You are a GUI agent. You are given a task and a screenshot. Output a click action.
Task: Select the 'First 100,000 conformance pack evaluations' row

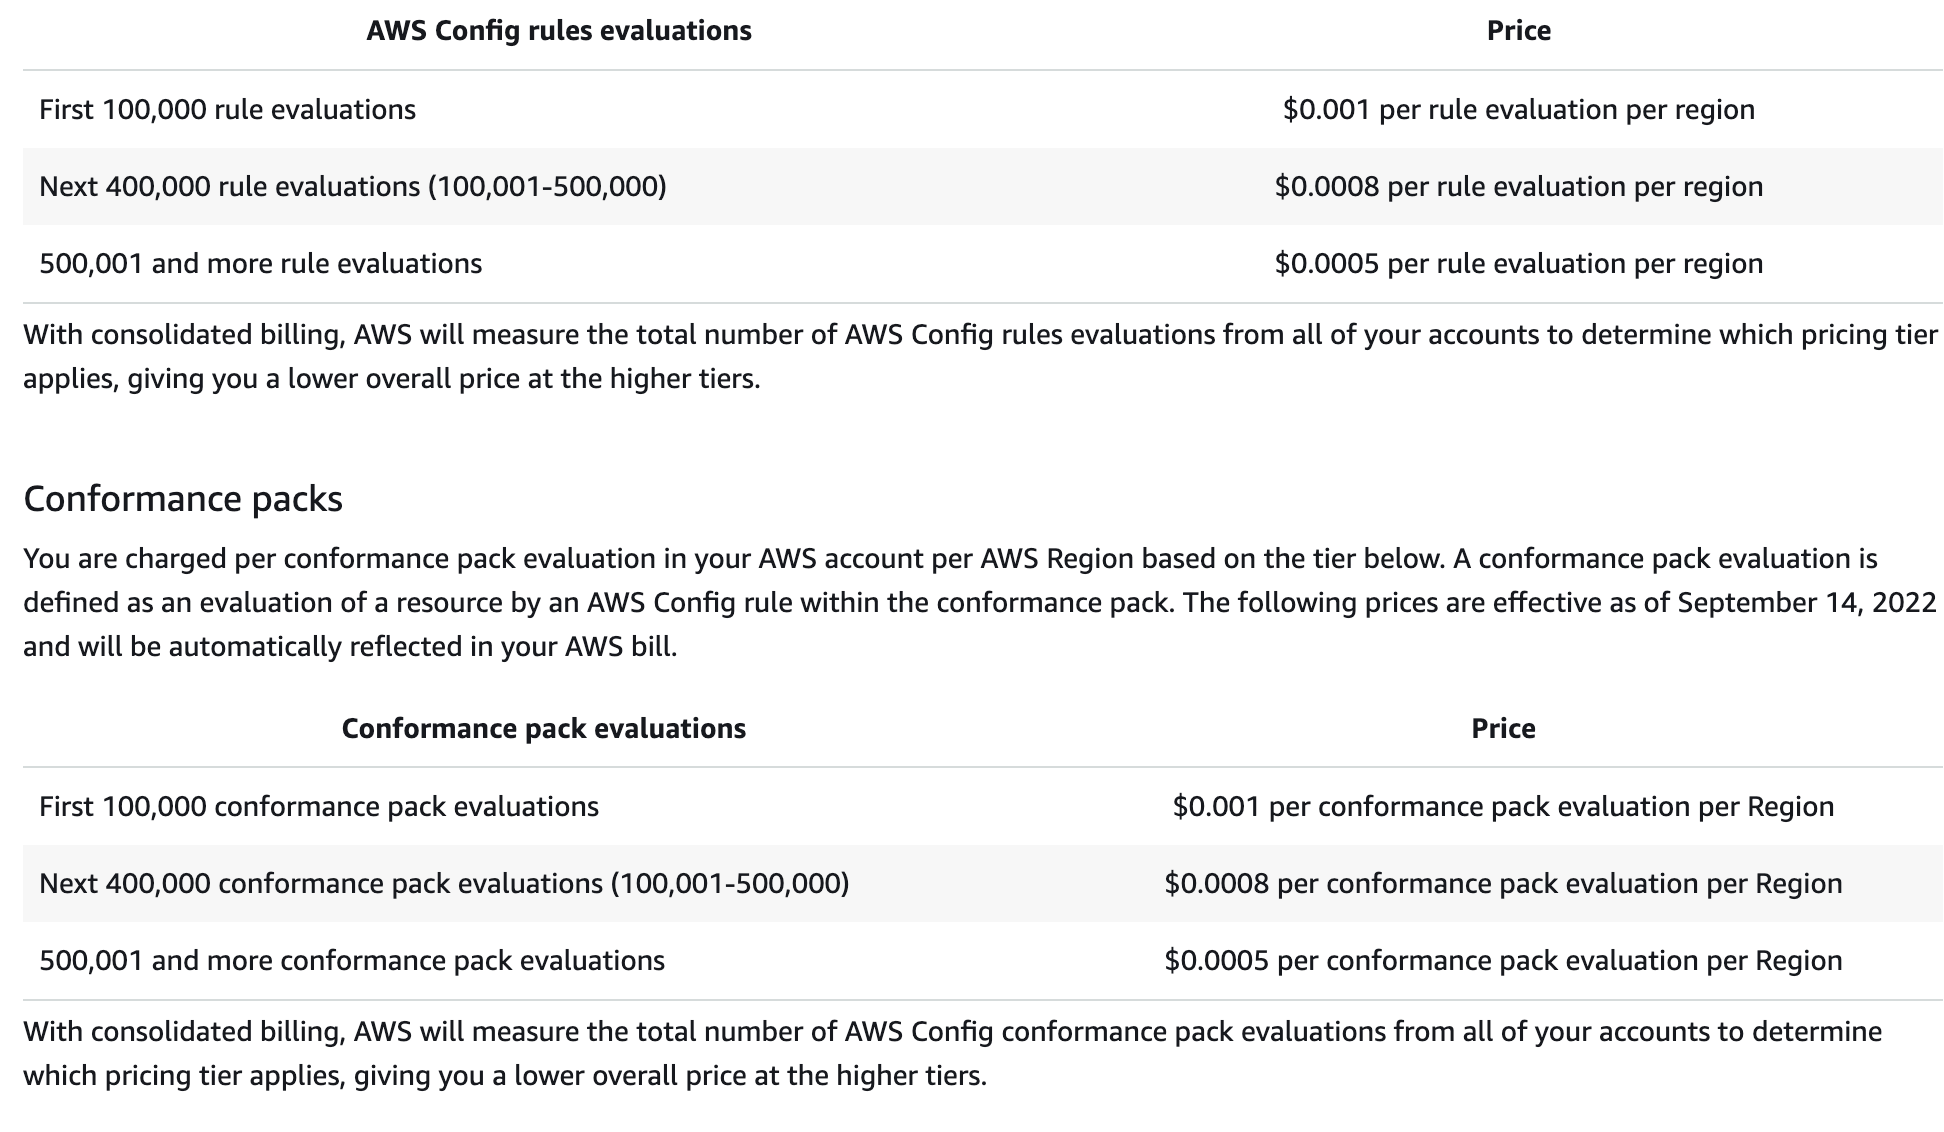[x=318, y=807]
